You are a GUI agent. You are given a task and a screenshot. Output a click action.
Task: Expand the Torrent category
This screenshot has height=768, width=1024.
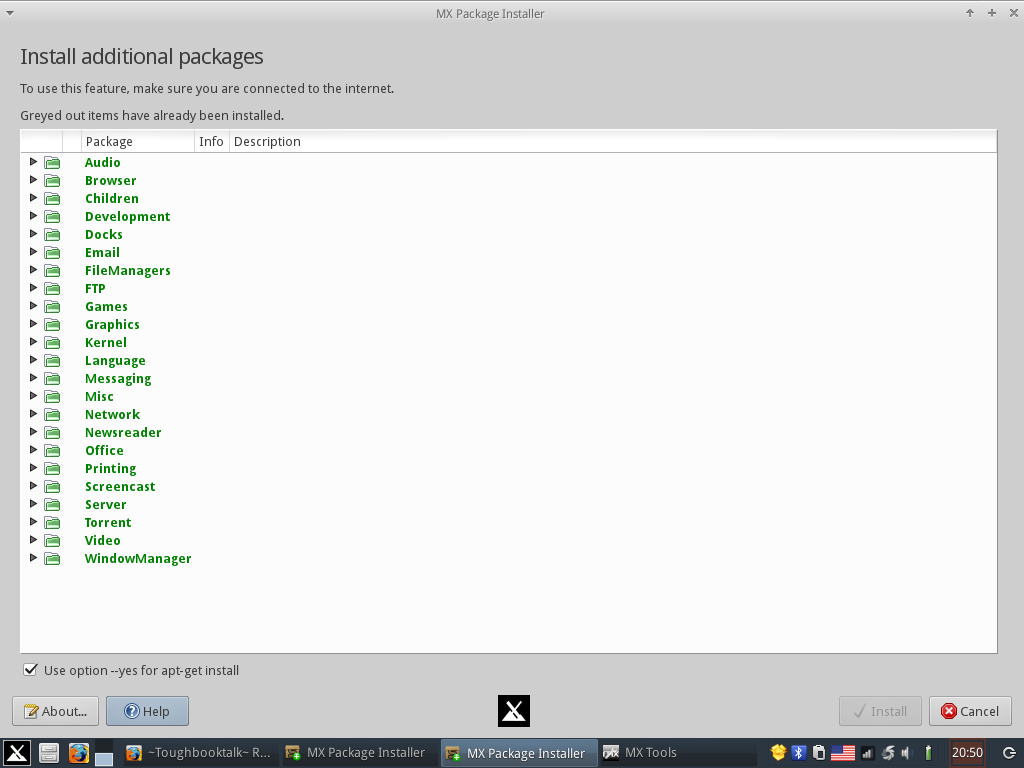coord(33,522)
